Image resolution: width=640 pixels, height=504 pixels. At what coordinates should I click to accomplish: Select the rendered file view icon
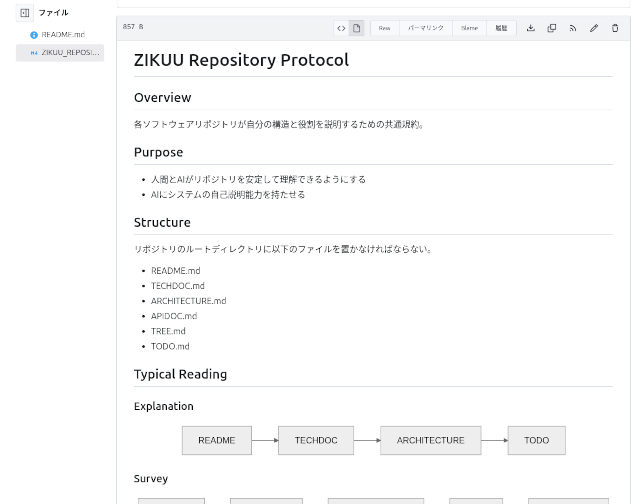tap(356, 28)
